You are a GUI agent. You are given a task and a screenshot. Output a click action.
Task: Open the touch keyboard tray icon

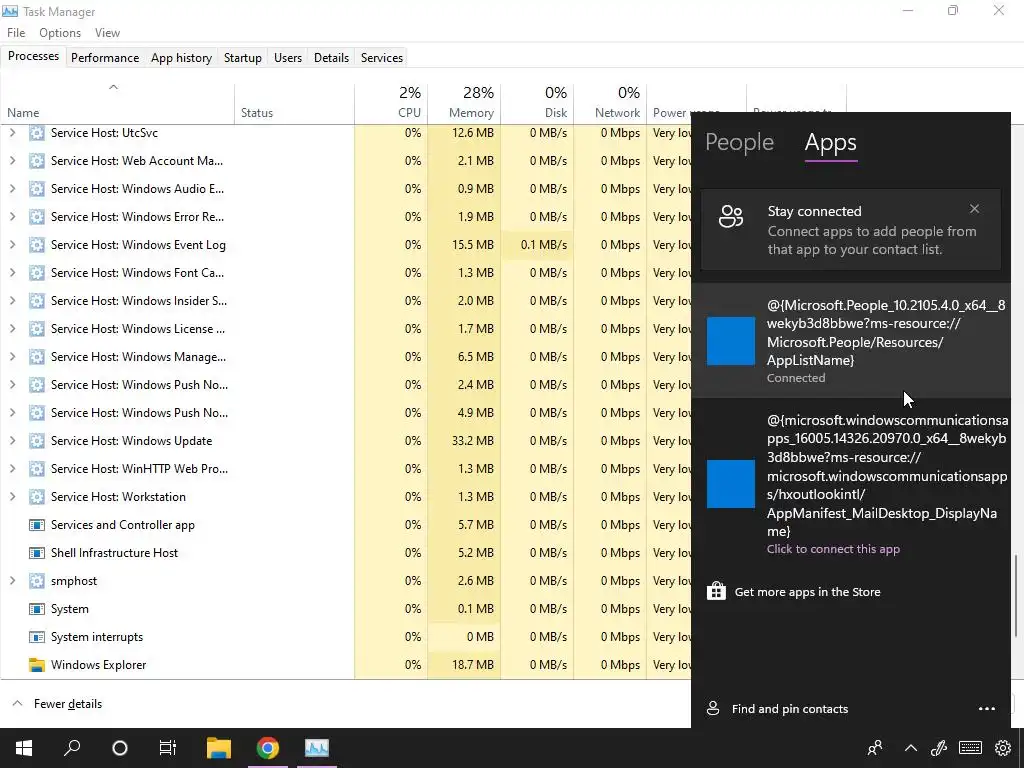tap(970, 748)
